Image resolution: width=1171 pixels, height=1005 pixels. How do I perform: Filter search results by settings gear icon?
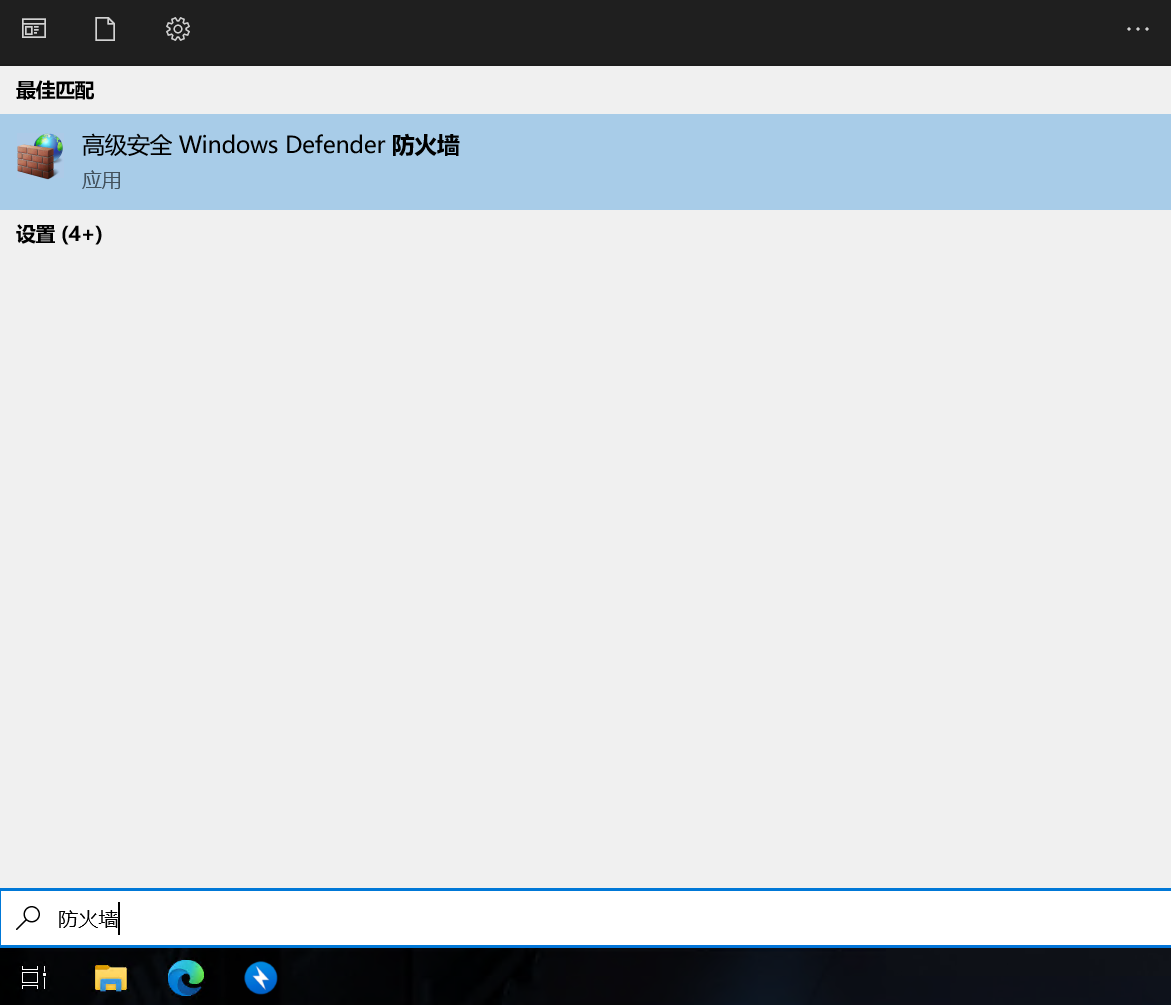pos(178,29)
